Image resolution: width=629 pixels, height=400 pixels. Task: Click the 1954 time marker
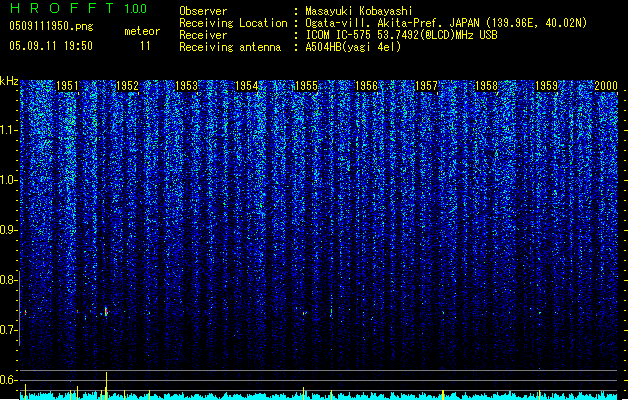click(x=247, y=85)
